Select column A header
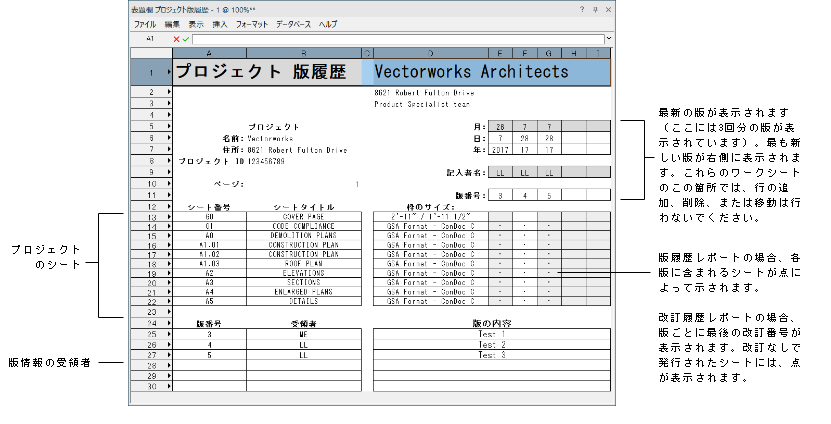 209,53
